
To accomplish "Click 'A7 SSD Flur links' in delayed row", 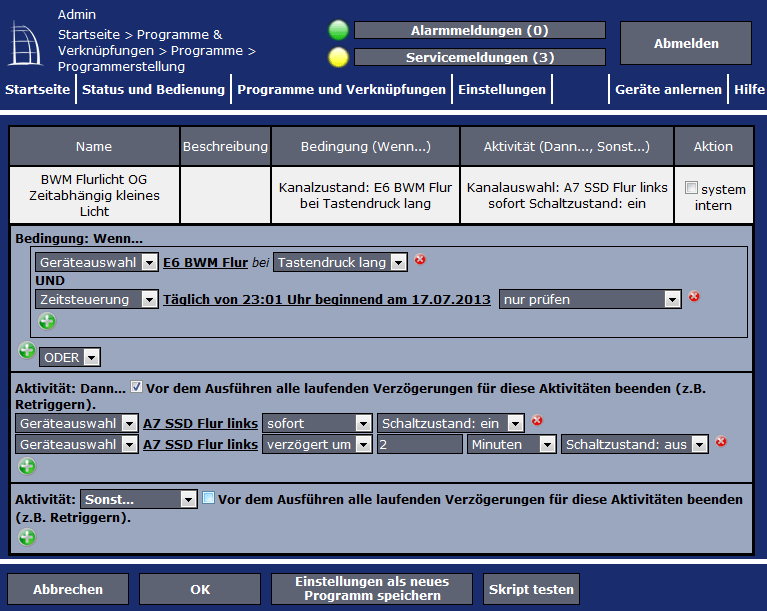I will 201,444.
